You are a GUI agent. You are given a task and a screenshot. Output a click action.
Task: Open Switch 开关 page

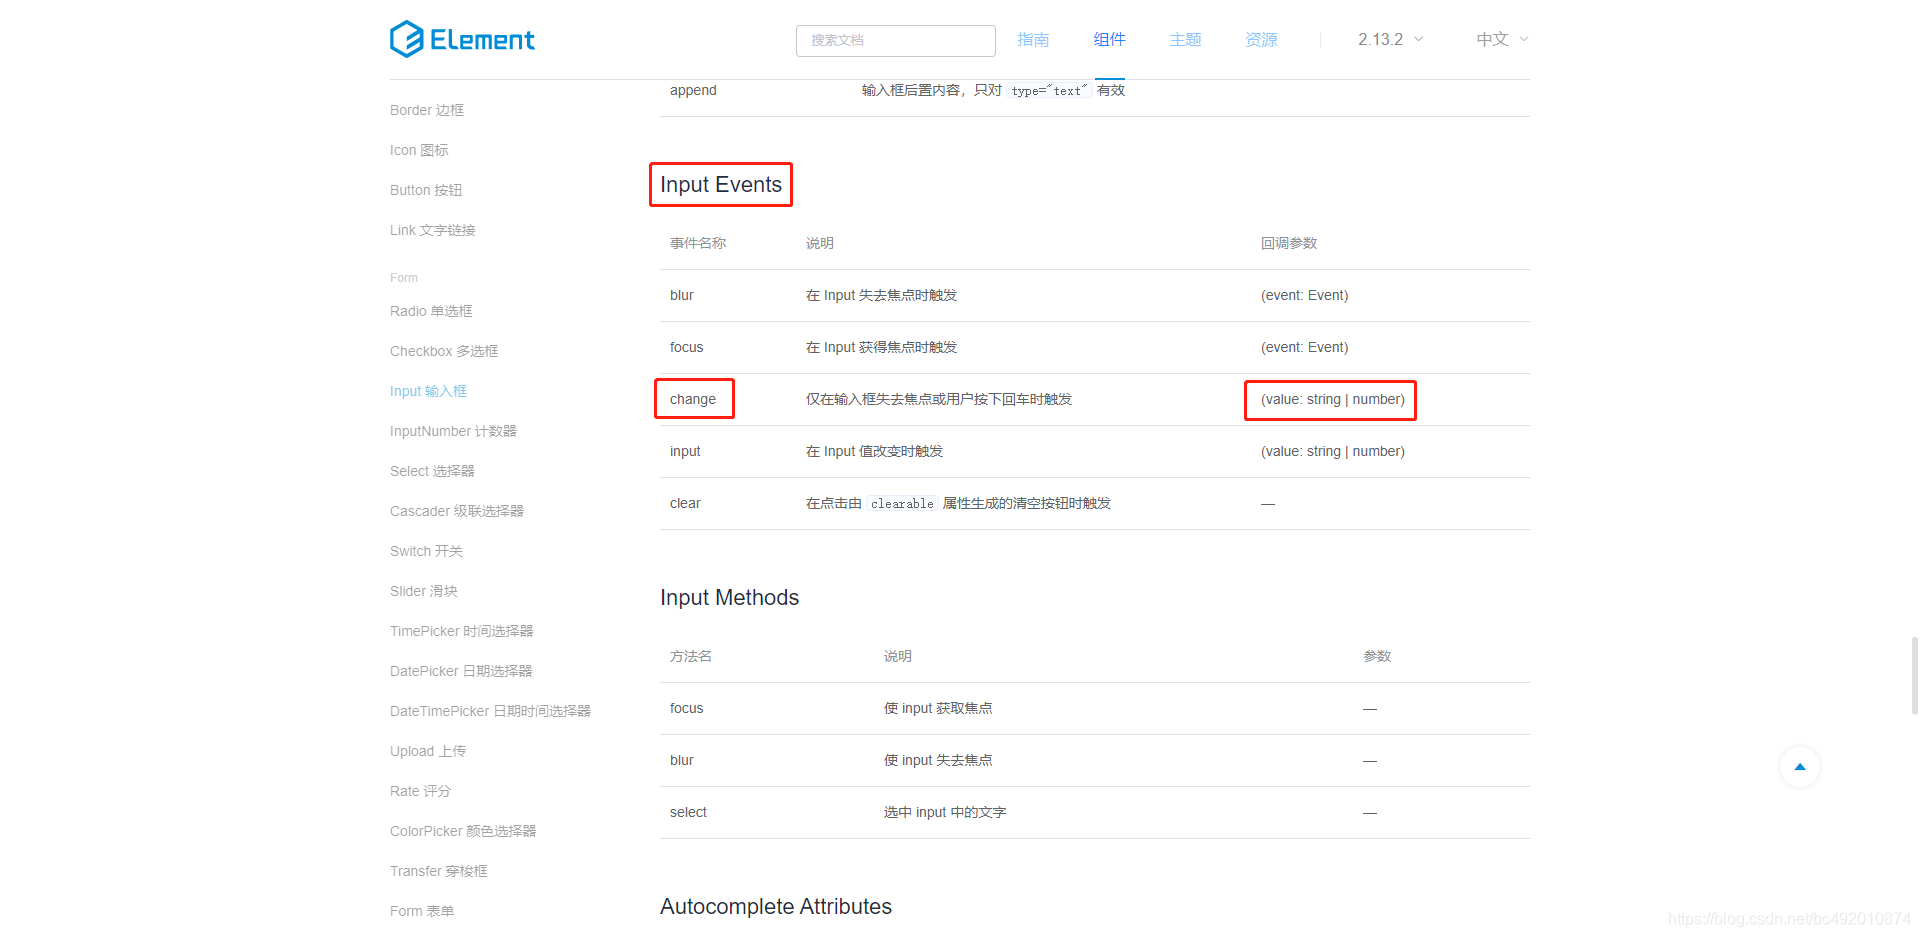coord(426,551)
